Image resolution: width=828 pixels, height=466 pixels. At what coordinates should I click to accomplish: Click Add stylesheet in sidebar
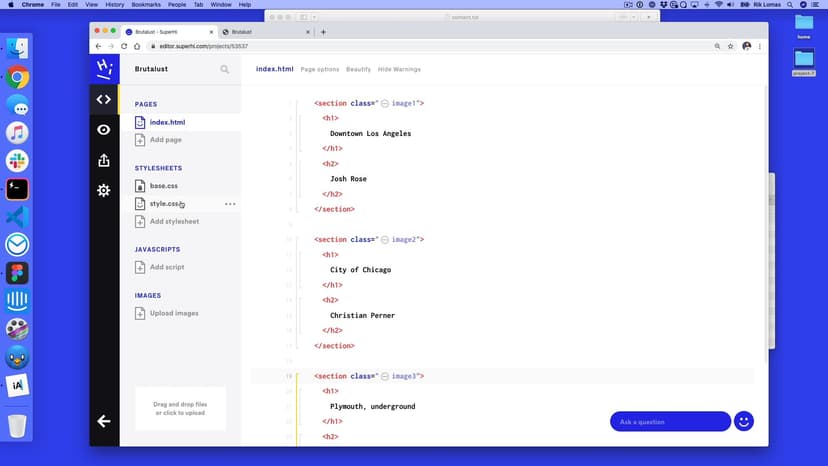coord(174,222)
